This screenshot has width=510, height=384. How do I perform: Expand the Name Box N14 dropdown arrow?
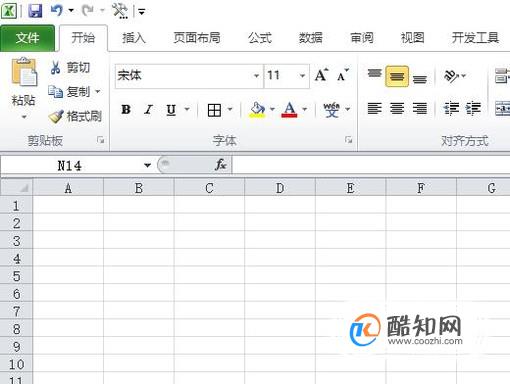147,165
